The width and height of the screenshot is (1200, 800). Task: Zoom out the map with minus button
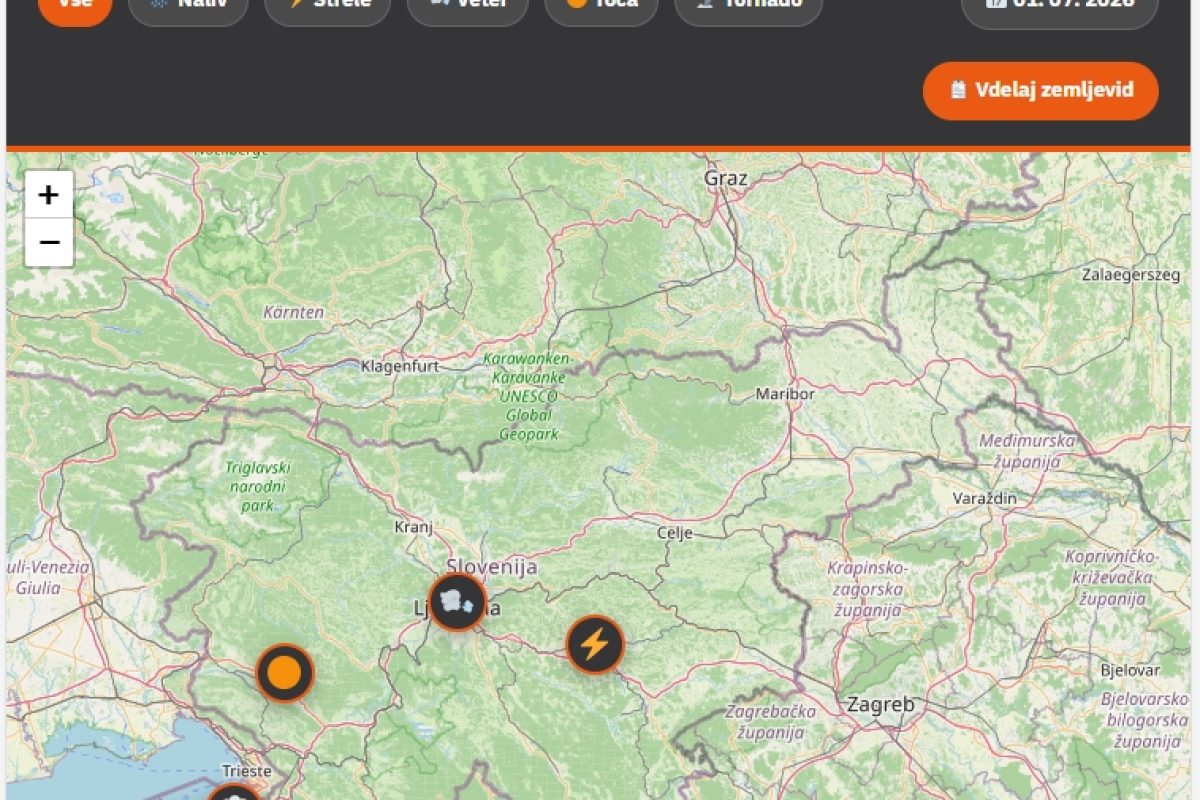tap(49, 243)
